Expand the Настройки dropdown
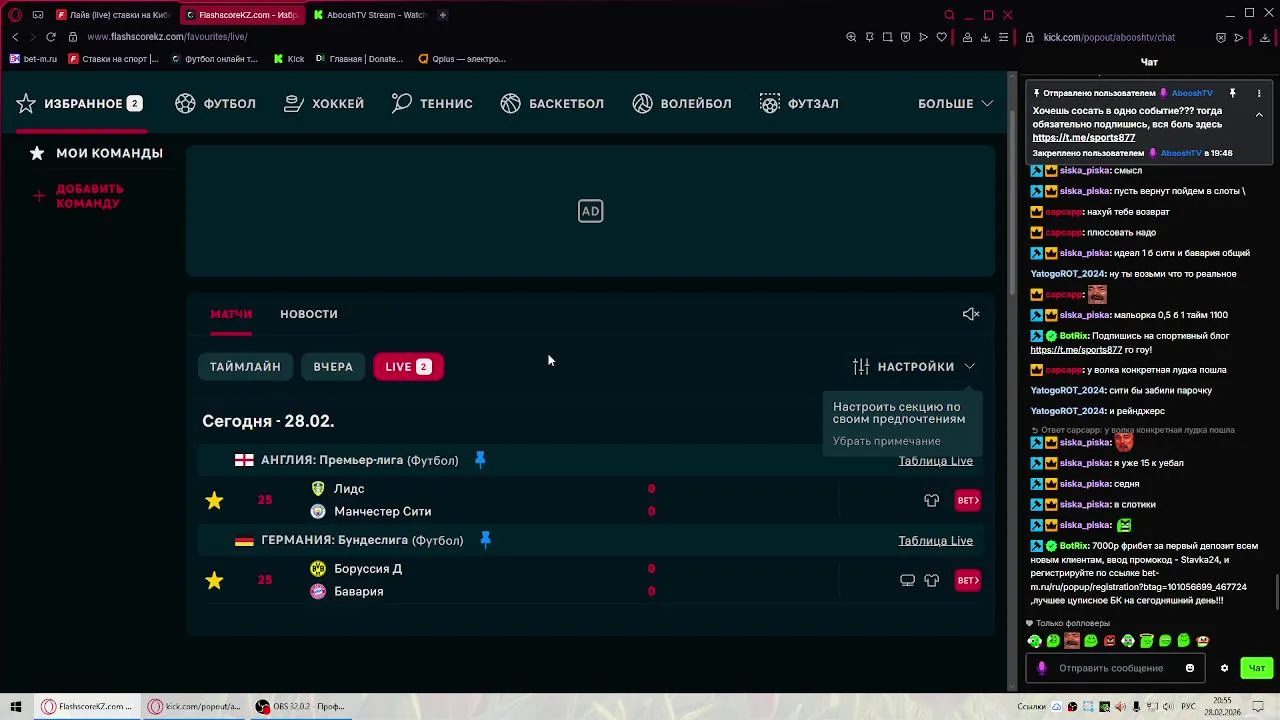 coord(914,367)
